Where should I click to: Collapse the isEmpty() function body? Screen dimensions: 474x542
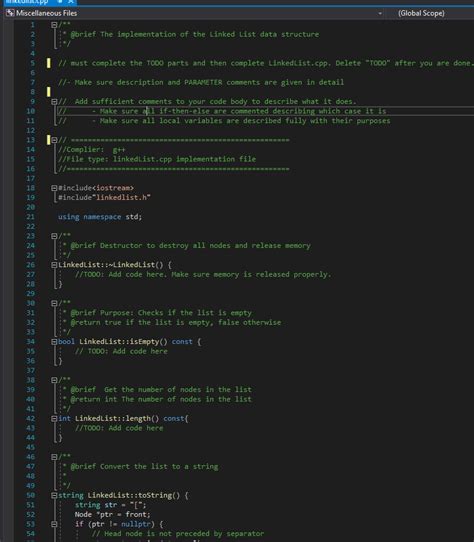tap(54, 342)
